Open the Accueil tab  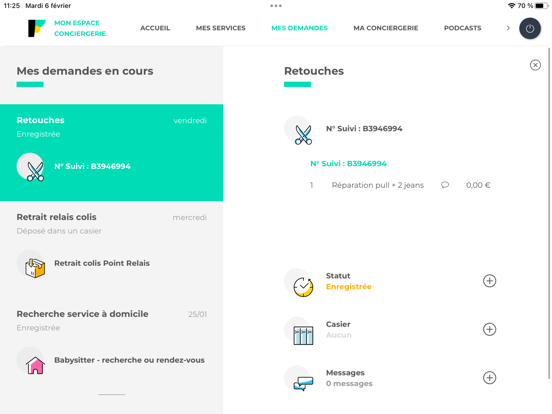coord(155,28)
